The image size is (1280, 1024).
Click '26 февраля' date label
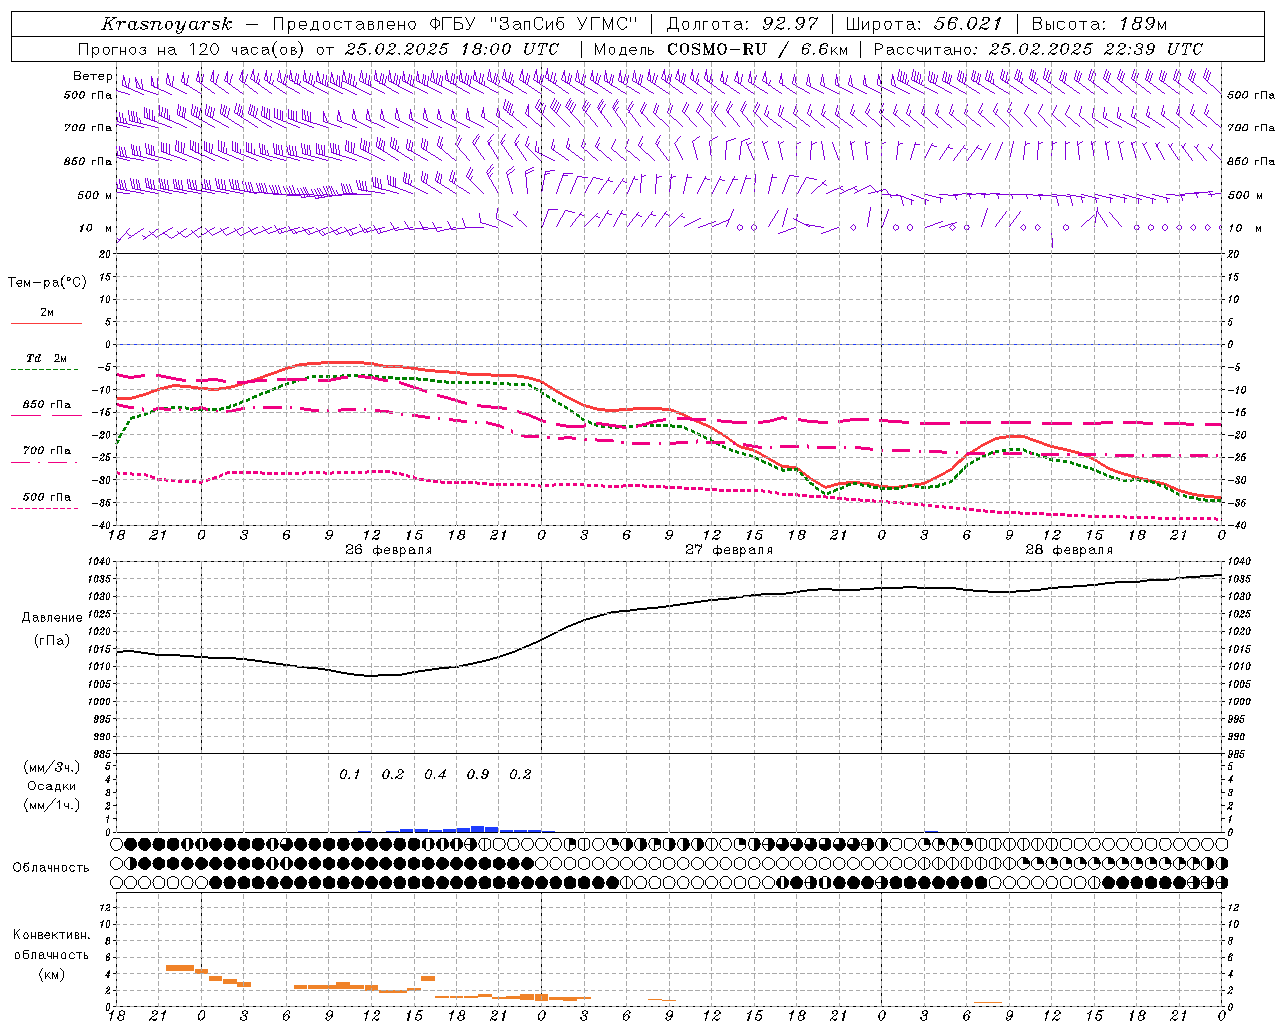pos(389,550)
